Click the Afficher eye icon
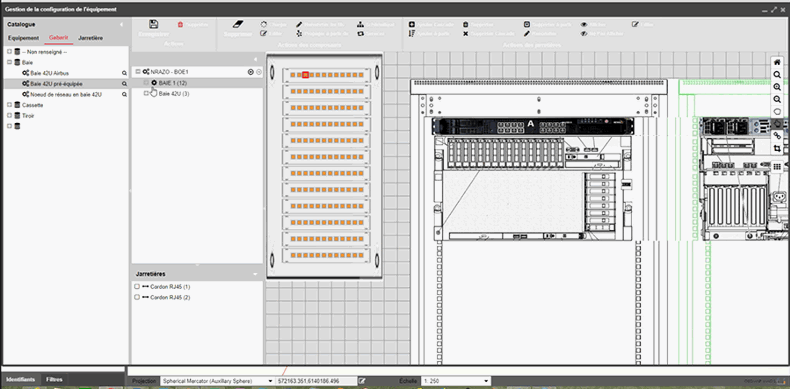The height and width of the screenshot is (389, 790). tap(584, 24)
